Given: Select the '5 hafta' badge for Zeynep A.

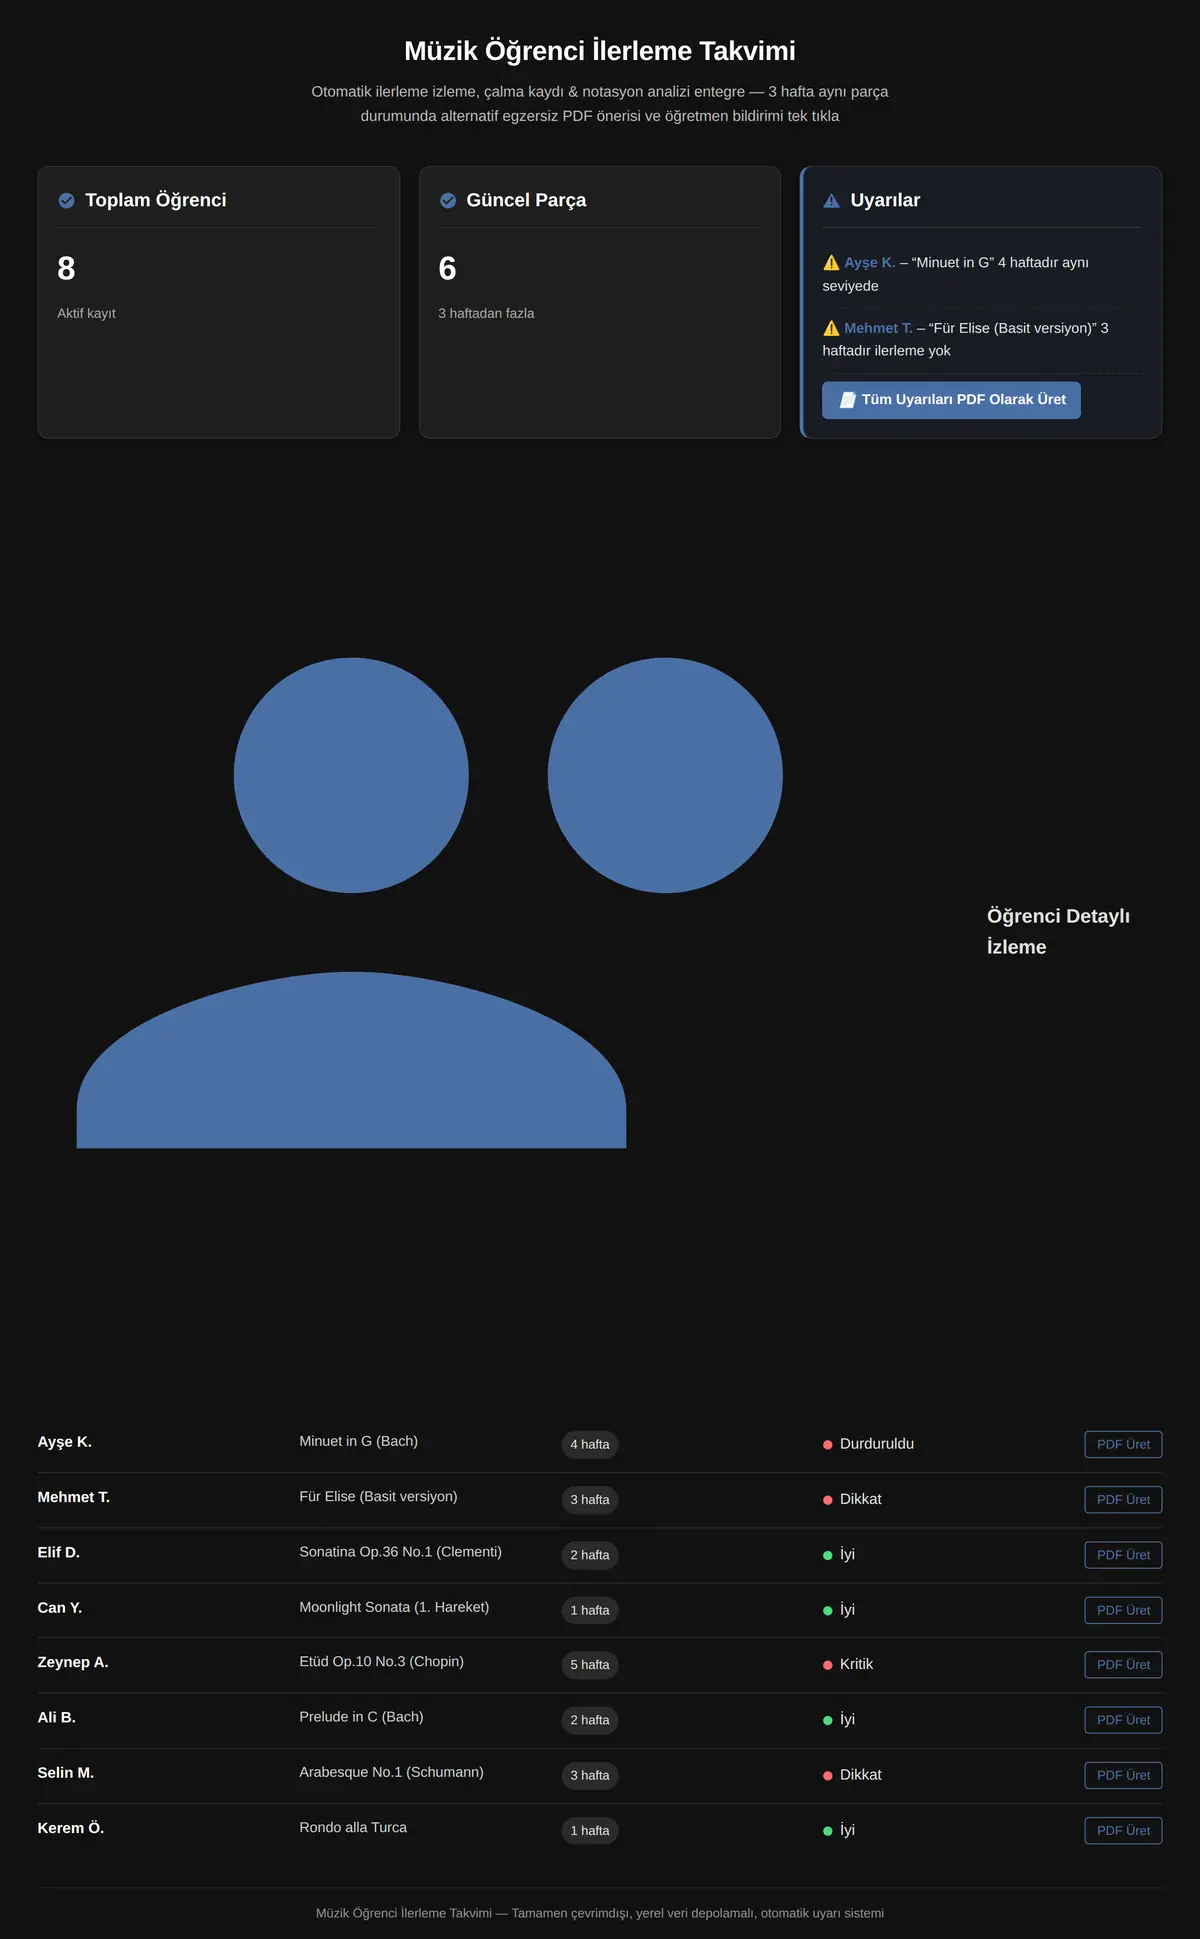Looking at the screenshot, I should coord(590,1665).
